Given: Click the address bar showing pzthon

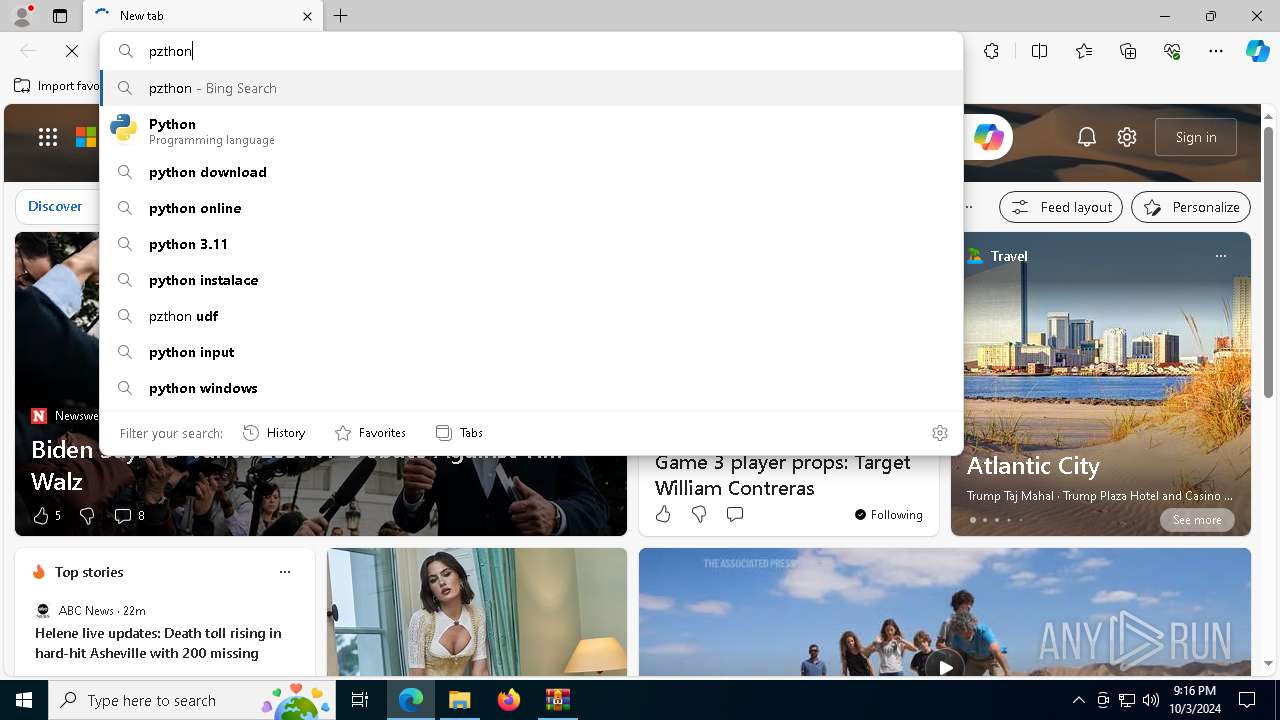Looking at the screenshot, I should click(x=531, y=51).
